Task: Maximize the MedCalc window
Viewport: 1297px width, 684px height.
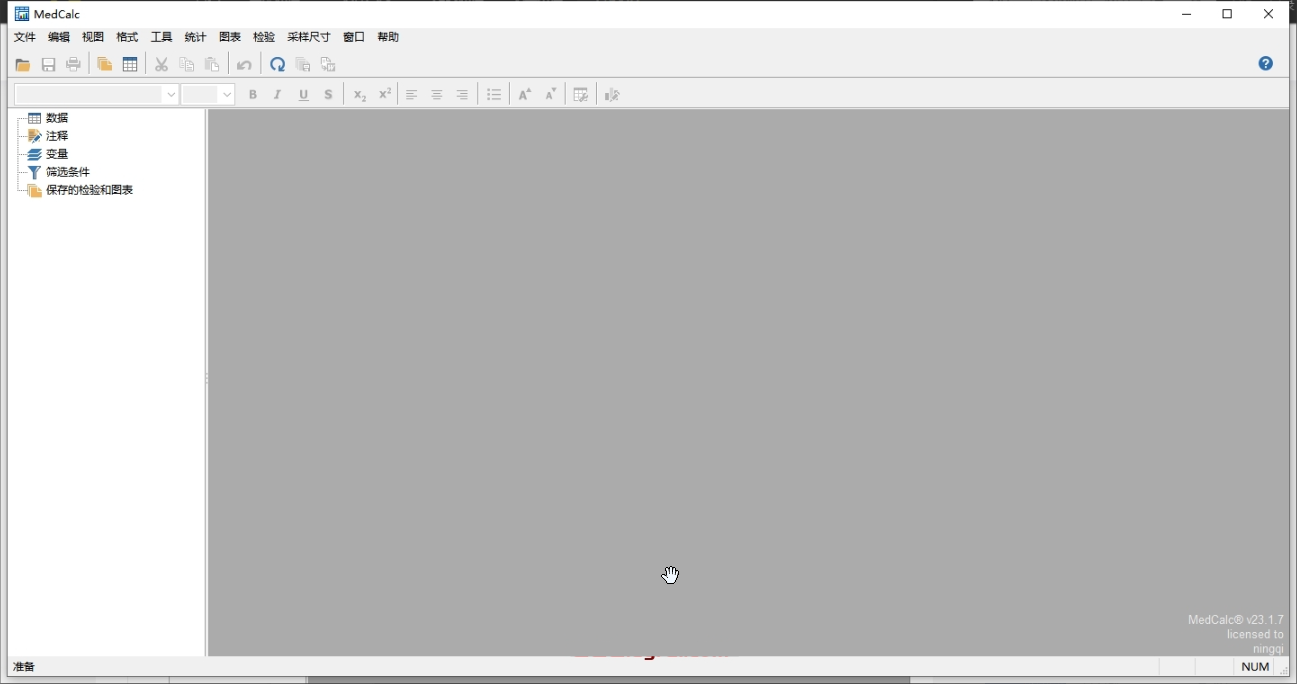Action: point(1227,14)
